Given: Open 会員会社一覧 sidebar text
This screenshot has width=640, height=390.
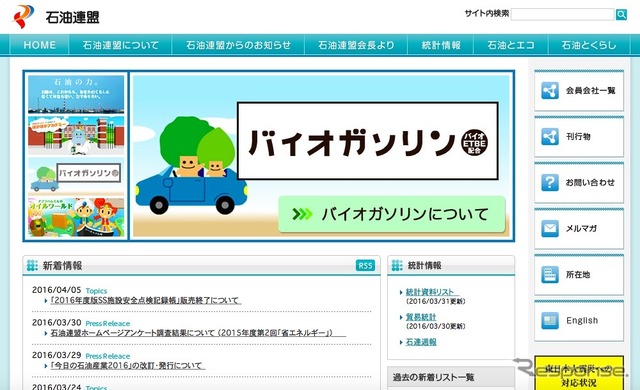Looking at the screenshot, I should [590, 91].
